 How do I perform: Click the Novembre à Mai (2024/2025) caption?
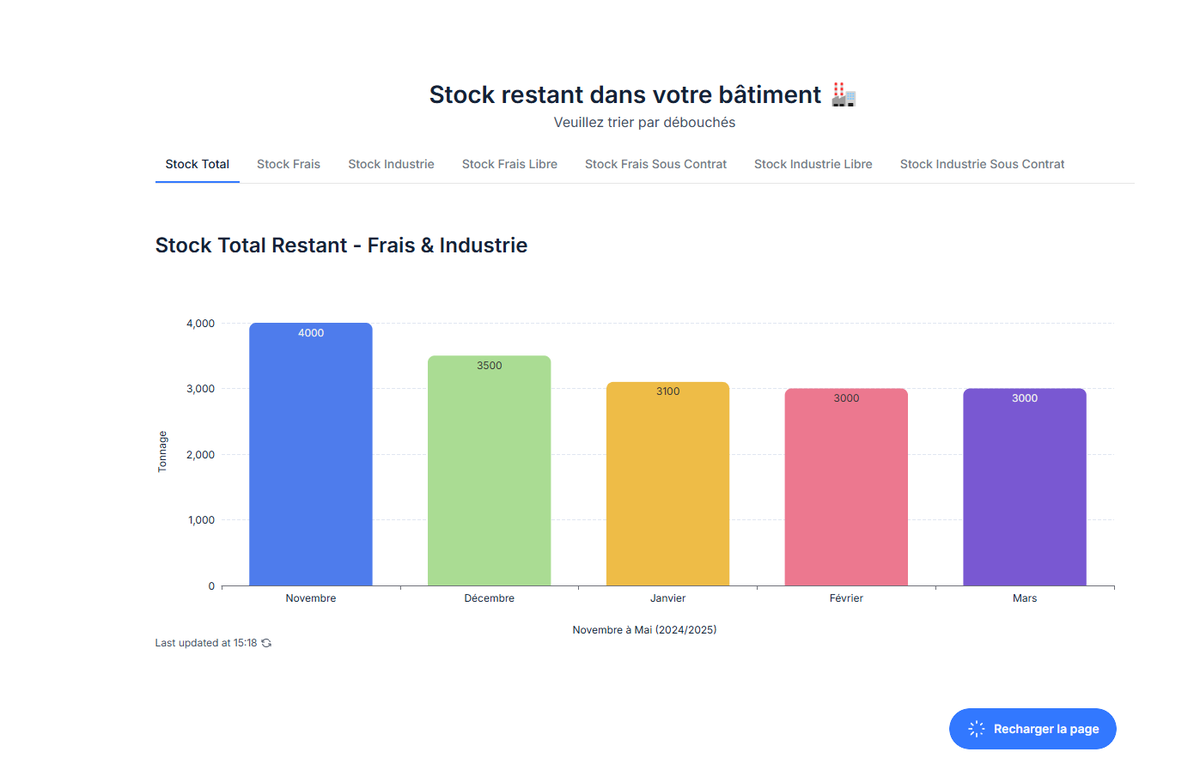click(x=644, y=630)
